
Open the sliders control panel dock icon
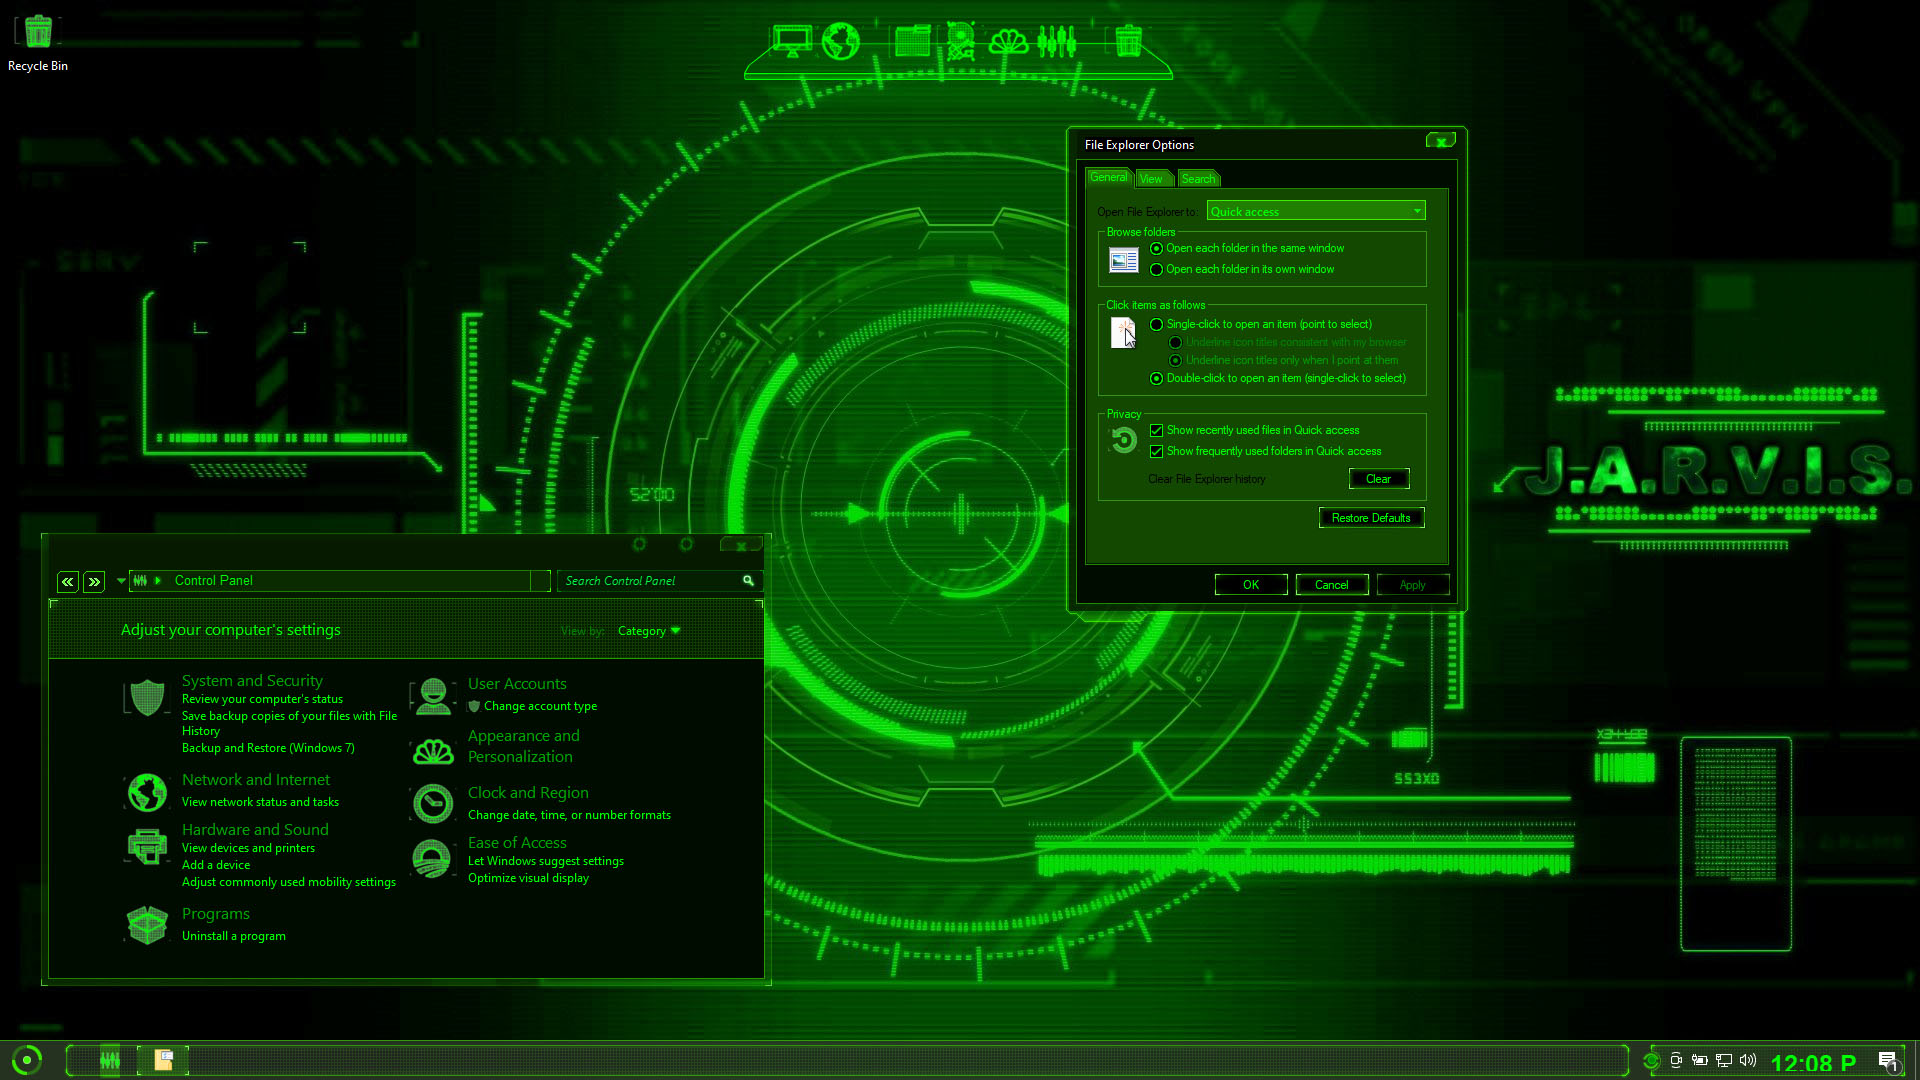1056,42
